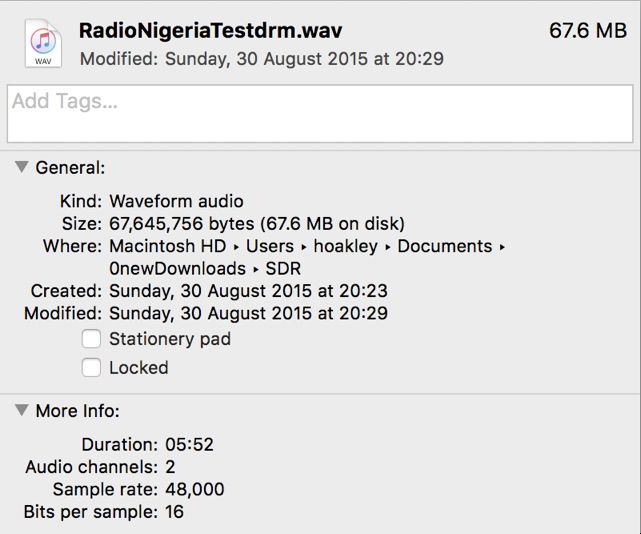Click the General section heading
The image size is (641, 534).
70,168
